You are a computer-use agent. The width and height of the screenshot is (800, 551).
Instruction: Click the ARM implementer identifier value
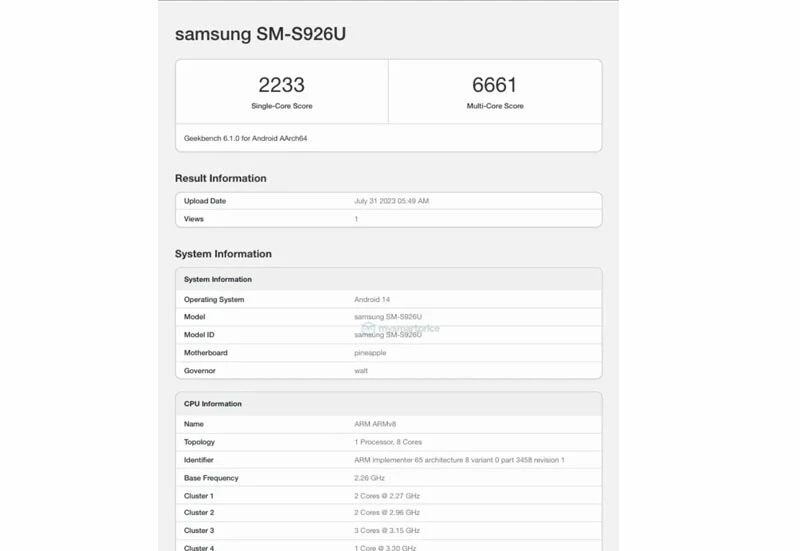tap(459, 460)
